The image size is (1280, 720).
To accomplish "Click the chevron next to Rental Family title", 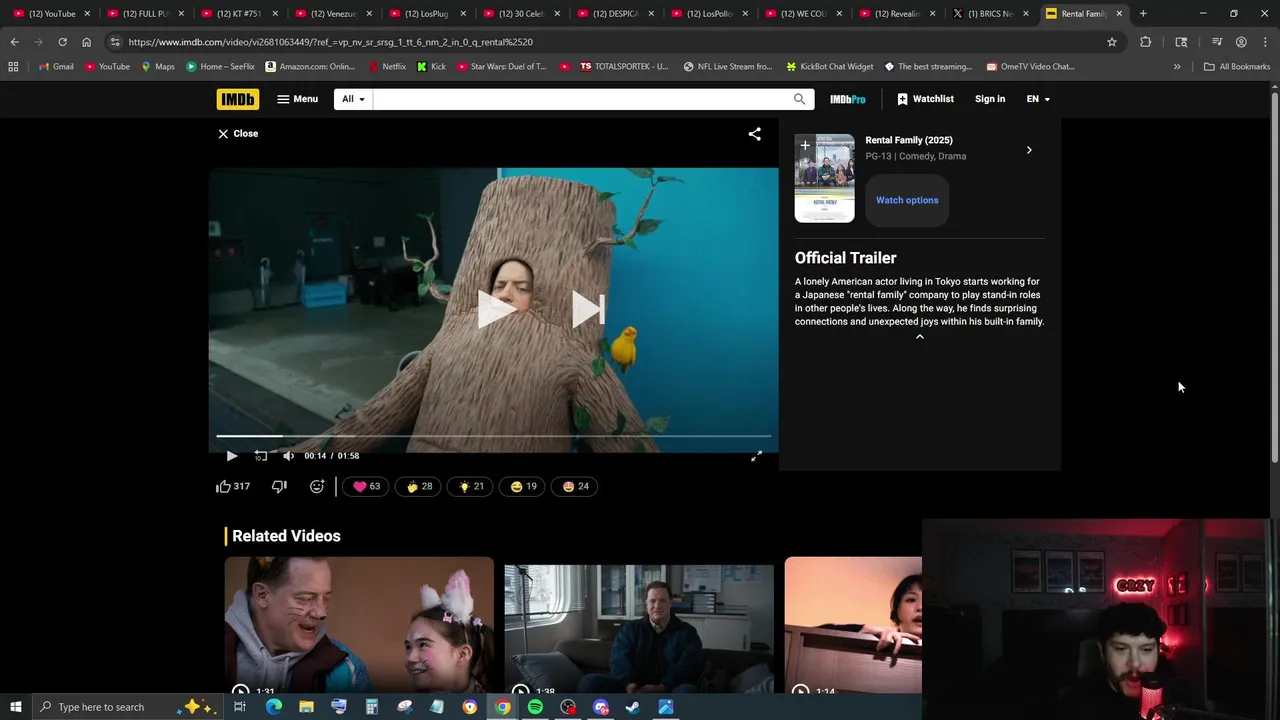I will [x=1029, y=150].
